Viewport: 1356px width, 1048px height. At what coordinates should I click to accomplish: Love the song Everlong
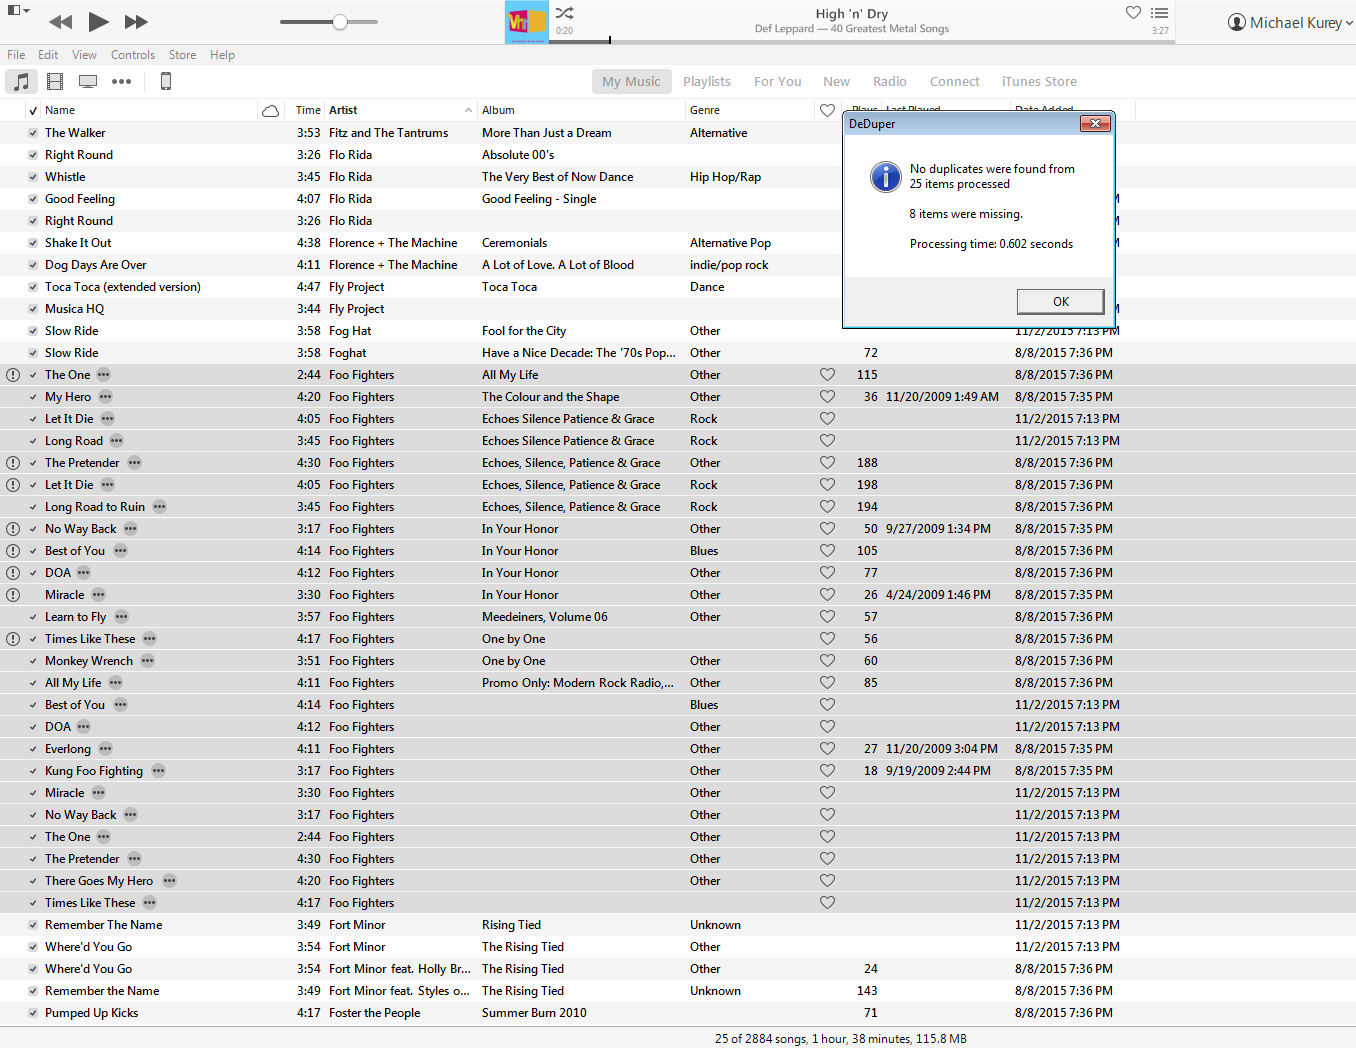(827, 749)
